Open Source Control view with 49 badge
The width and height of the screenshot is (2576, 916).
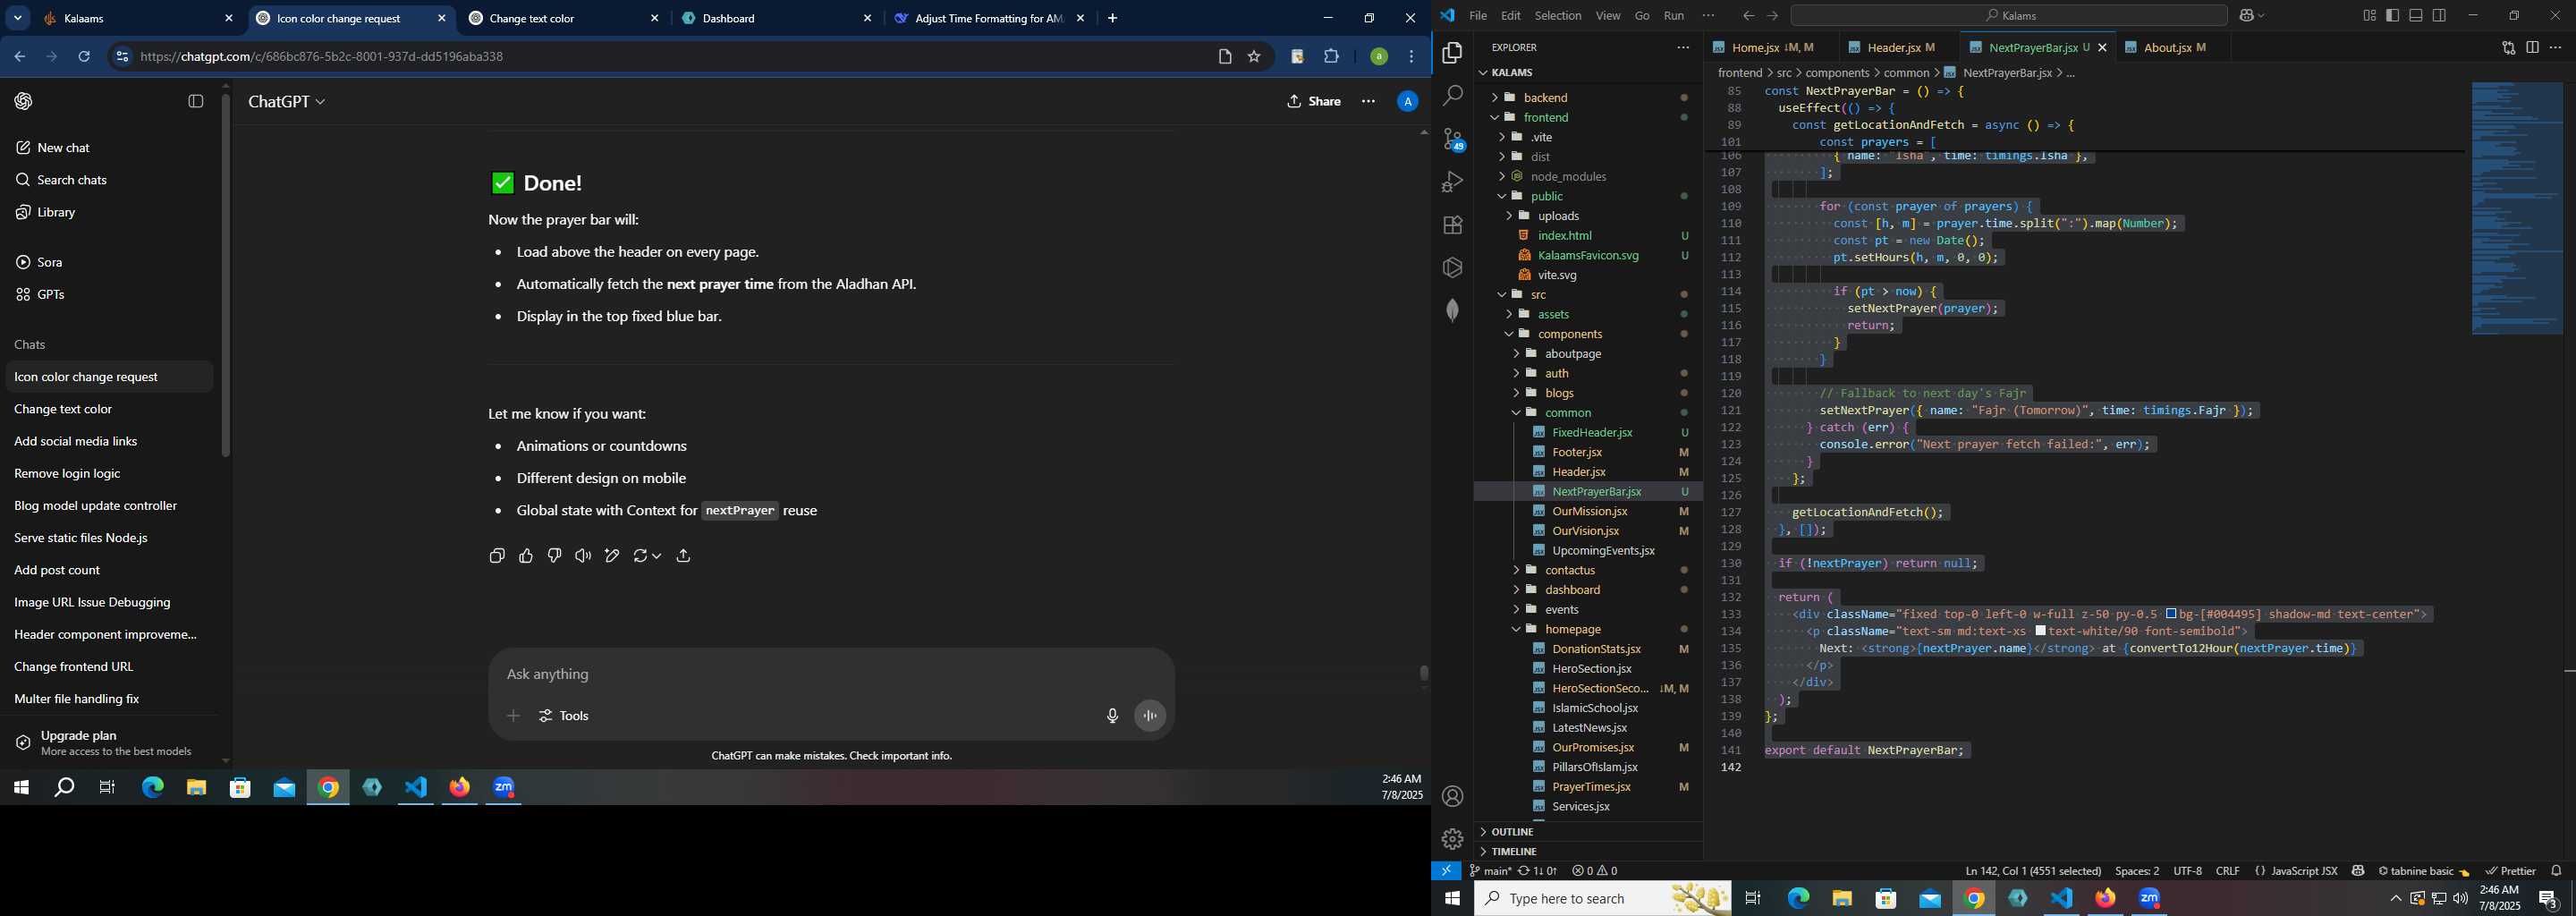[1452, 139]
